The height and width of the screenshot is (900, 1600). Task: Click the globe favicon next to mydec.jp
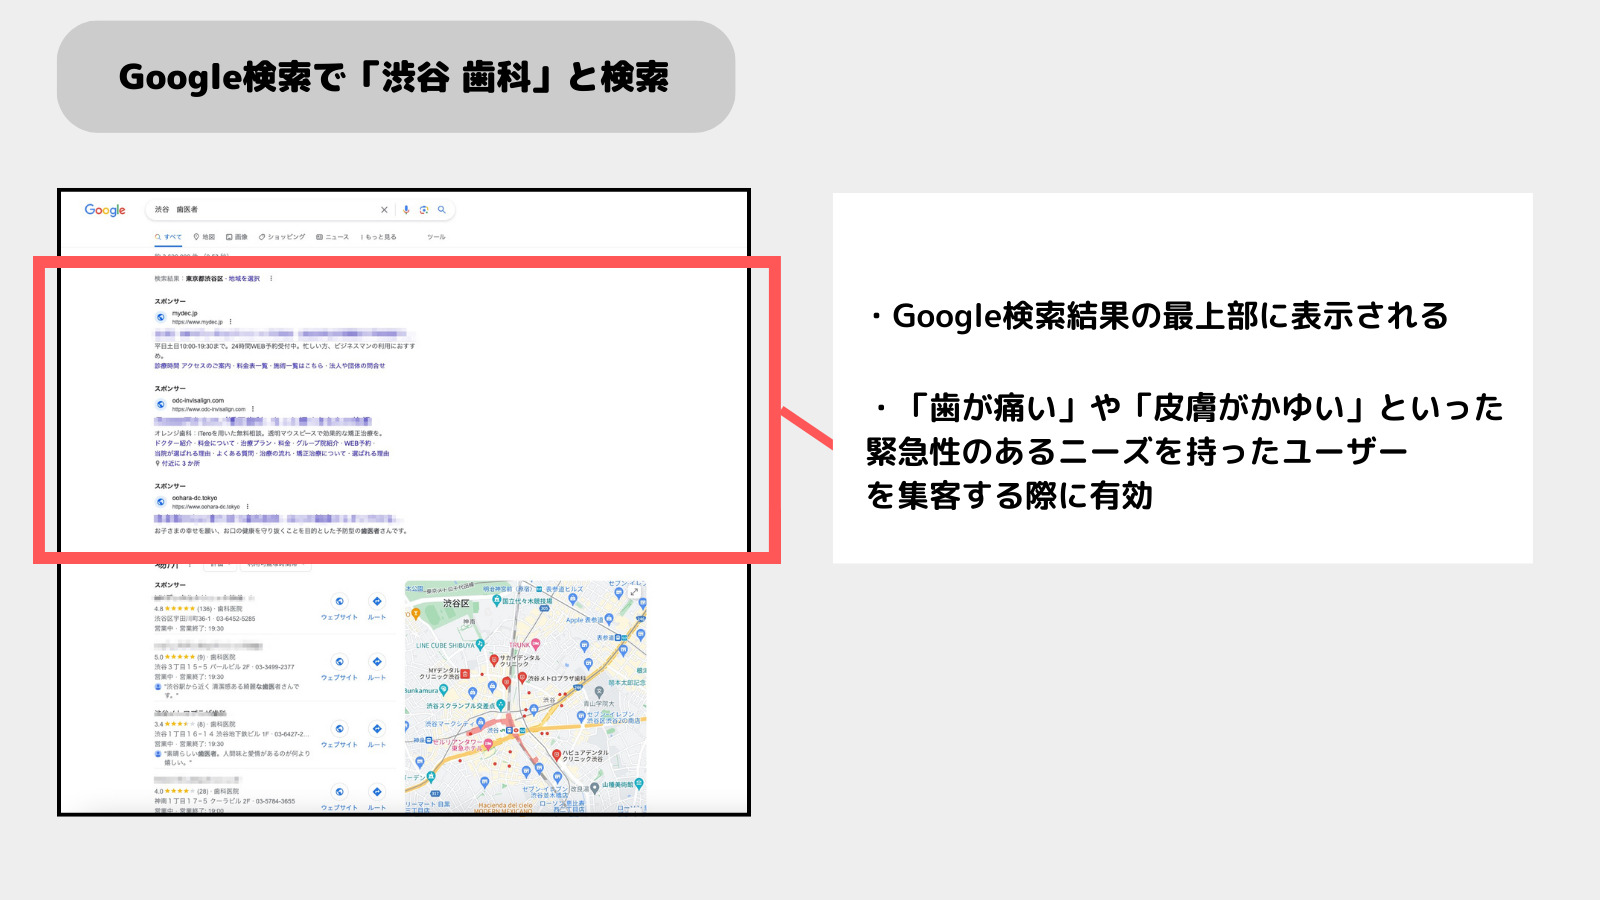160,315
